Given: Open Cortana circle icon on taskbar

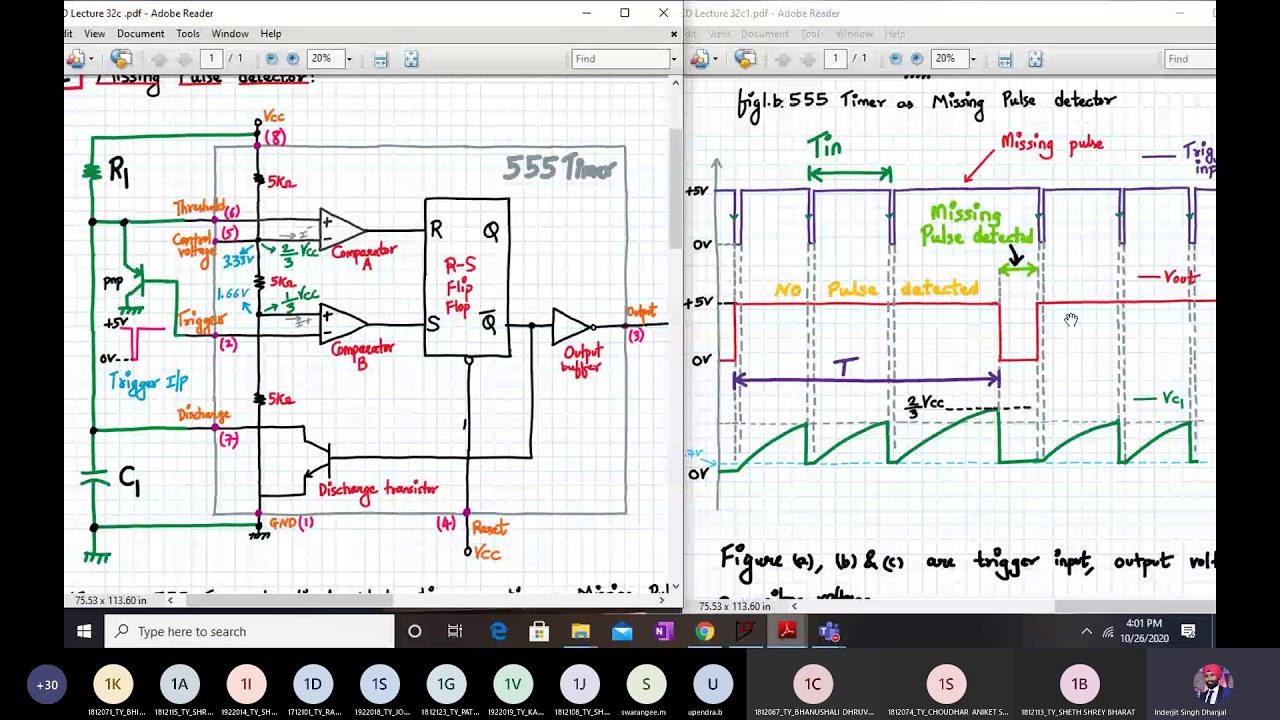Looking at the screenshot, I should pos(414,632).
